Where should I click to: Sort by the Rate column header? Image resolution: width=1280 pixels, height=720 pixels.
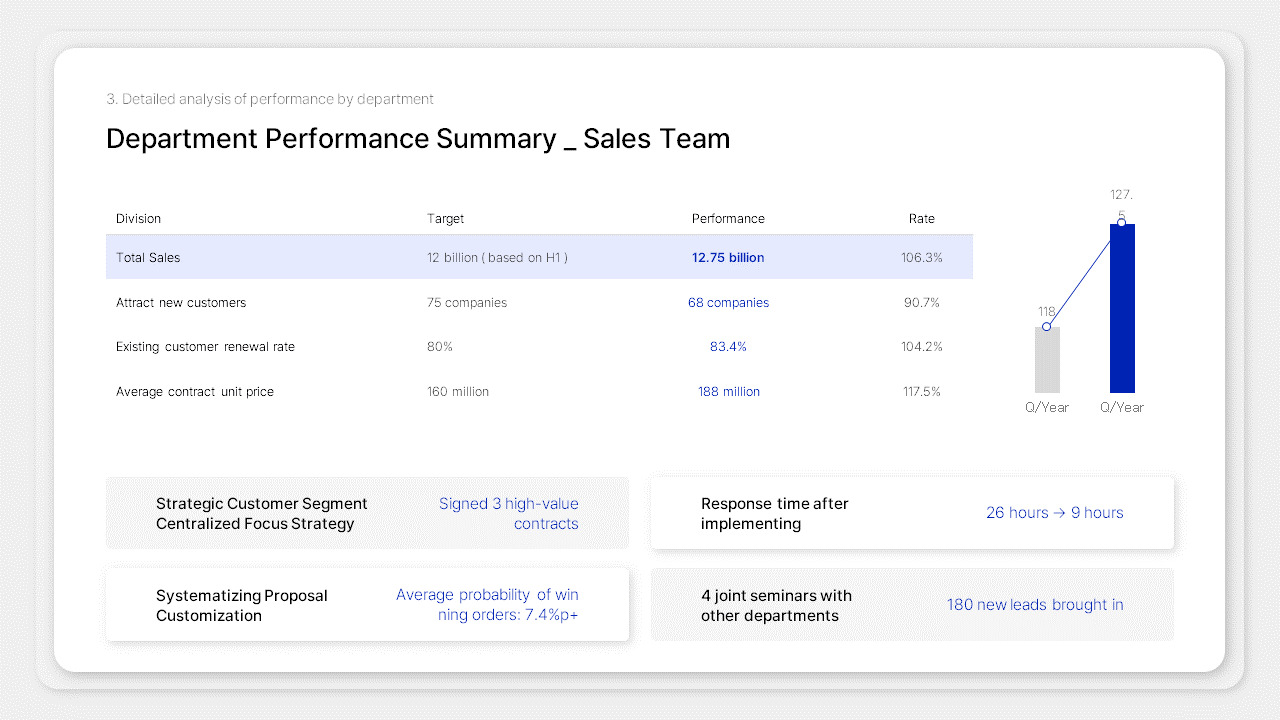pyautogui.click(x=921, y=218)
